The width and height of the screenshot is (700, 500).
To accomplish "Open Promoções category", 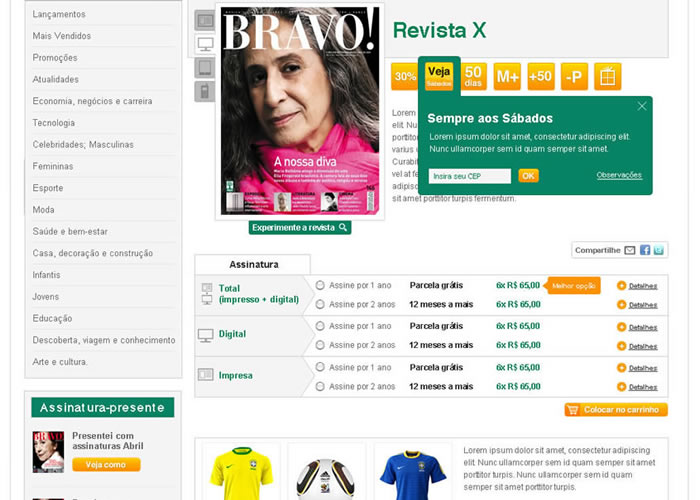I will [x=55, y=58].
